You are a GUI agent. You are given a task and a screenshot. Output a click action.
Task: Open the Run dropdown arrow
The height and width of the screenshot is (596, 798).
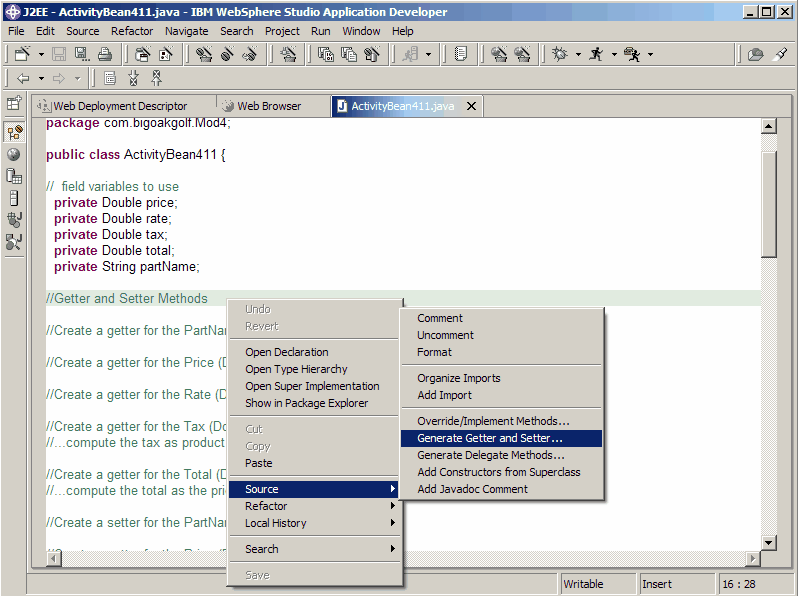[614, 54]
